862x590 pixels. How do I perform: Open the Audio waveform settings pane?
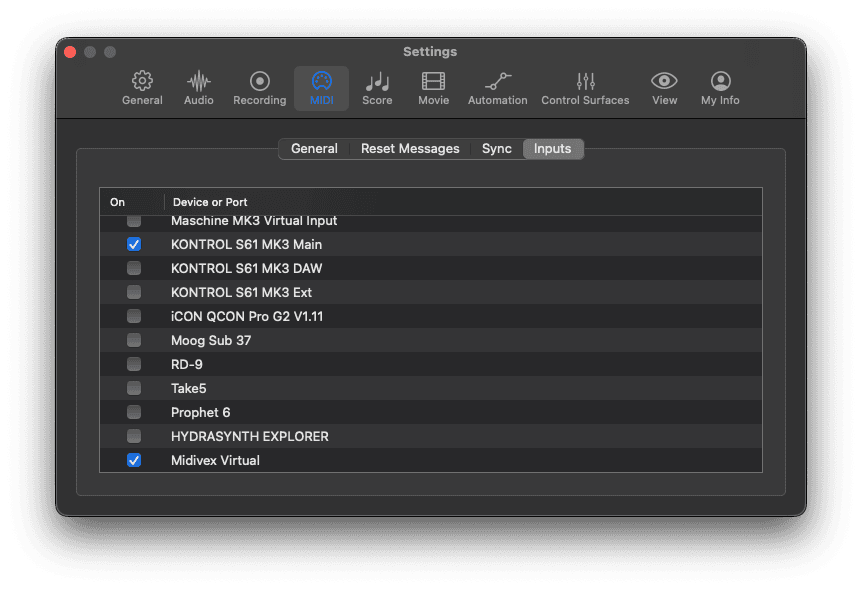click(x=198, y=88)
